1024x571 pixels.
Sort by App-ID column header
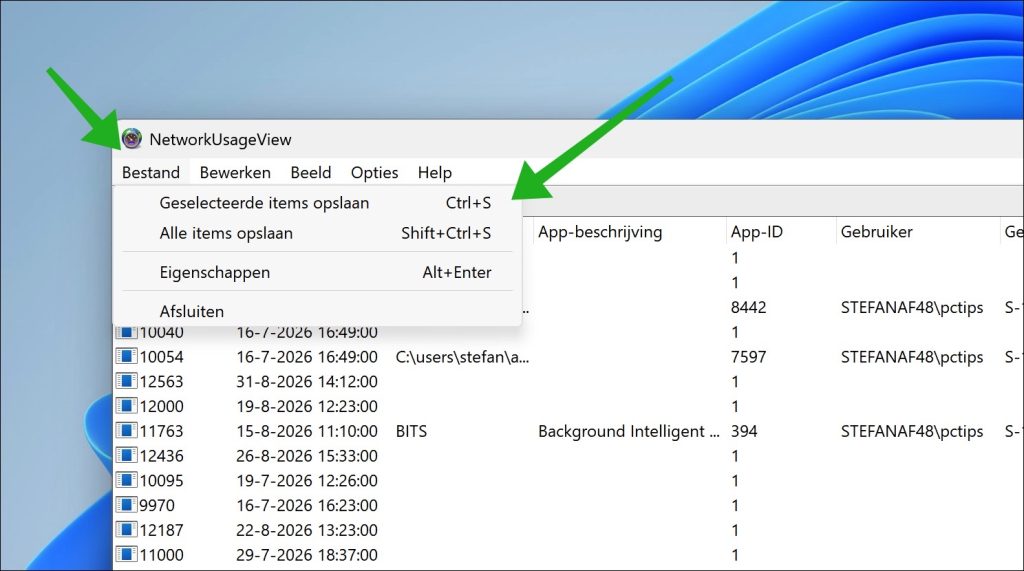(x=780, y=232)
